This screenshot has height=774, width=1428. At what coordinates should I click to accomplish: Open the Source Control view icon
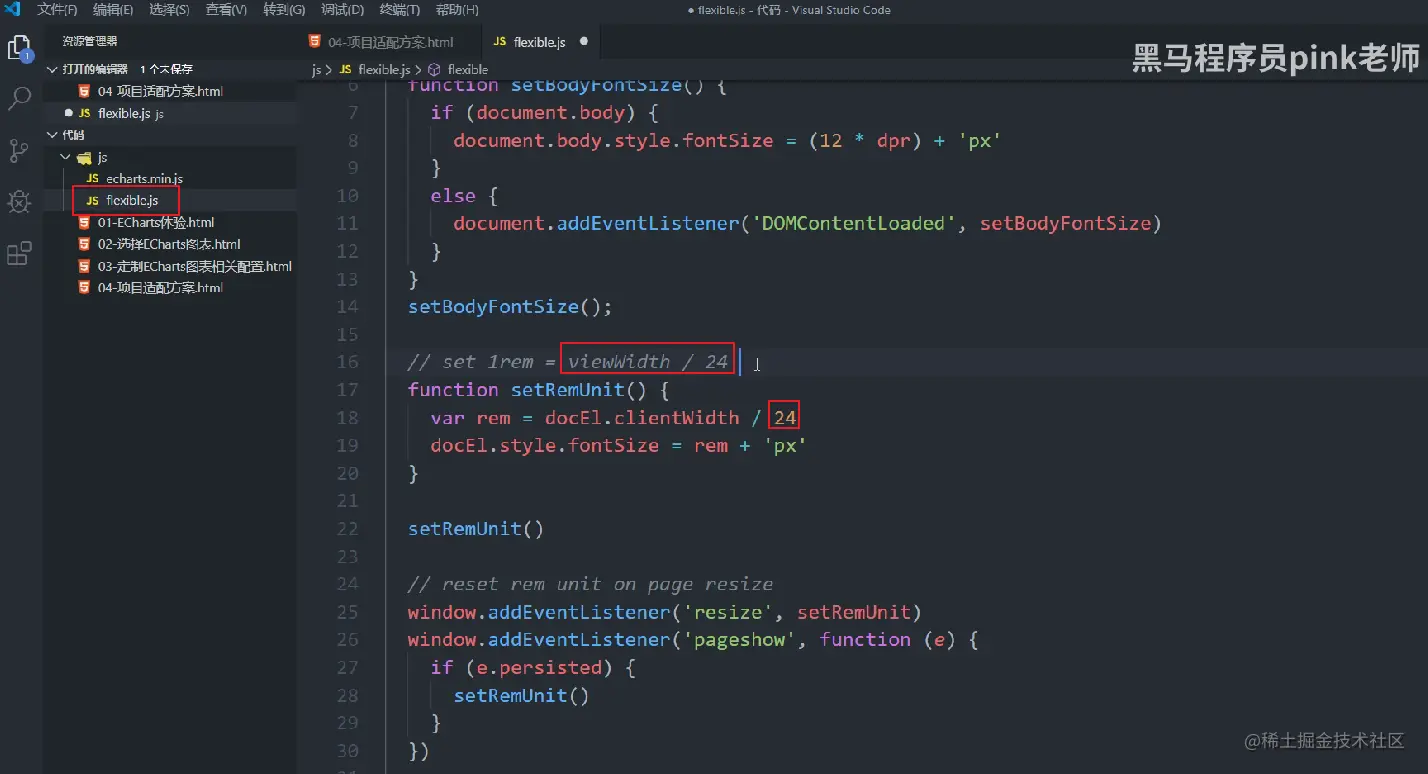(19, 151)
